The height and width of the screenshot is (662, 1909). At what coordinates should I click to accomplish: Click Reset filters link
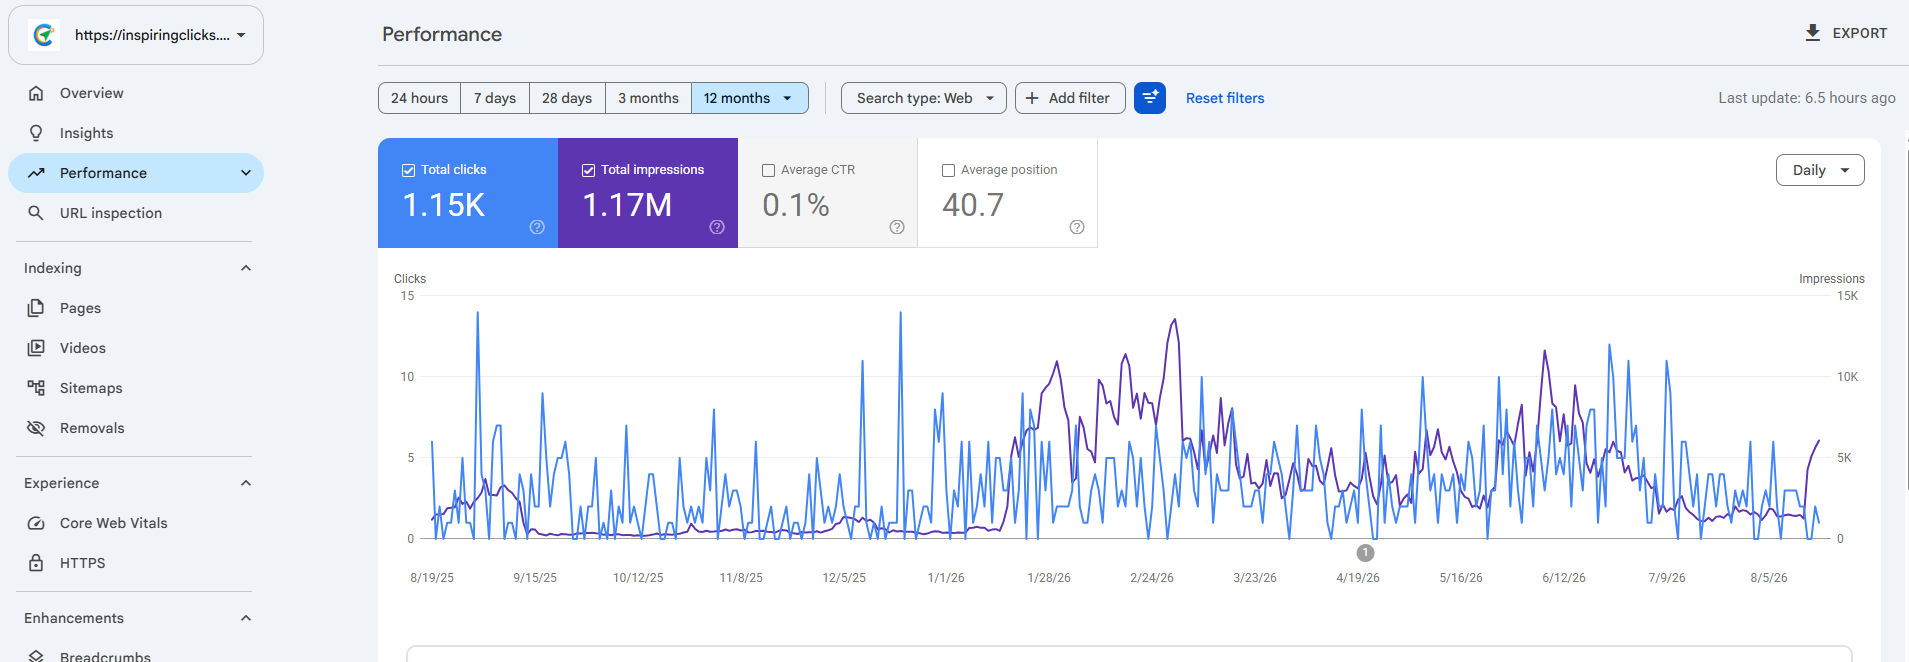1225,98
